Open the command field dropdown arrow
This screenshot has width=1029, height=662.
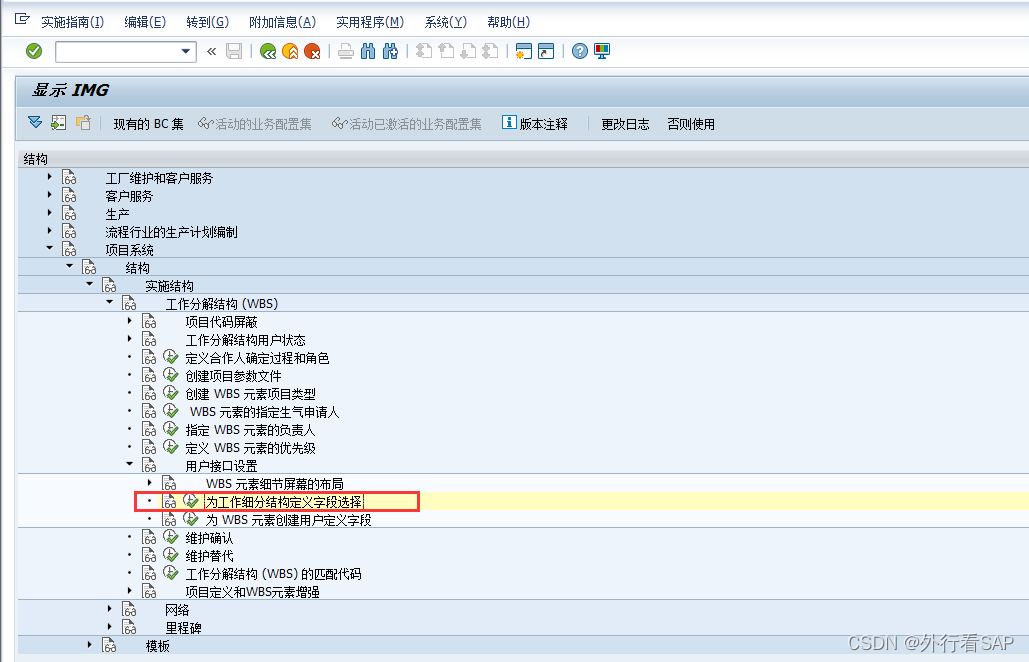point(186,51)
